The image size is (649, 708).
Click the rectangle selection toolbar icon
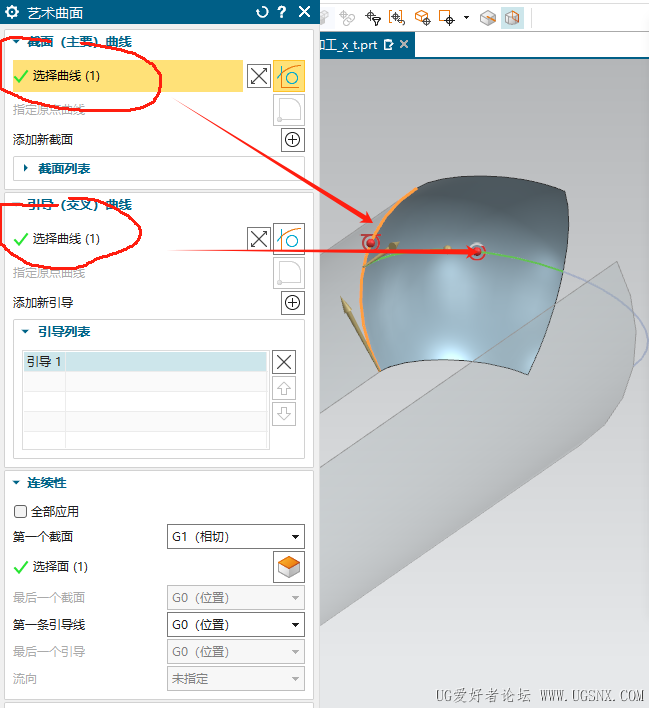(x=446, y=18)
